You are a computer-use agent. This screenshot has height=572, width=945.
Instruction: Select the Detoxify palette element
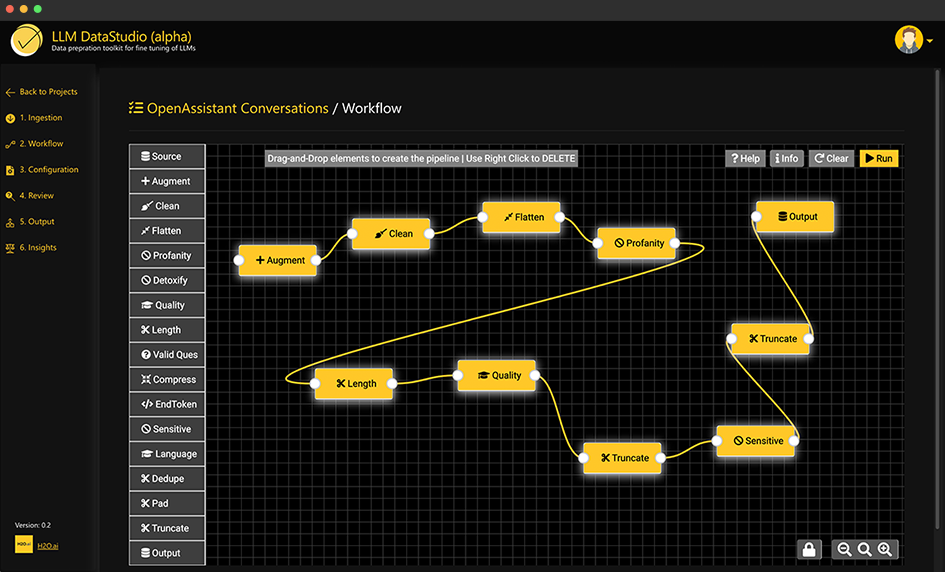pos(167,280)
